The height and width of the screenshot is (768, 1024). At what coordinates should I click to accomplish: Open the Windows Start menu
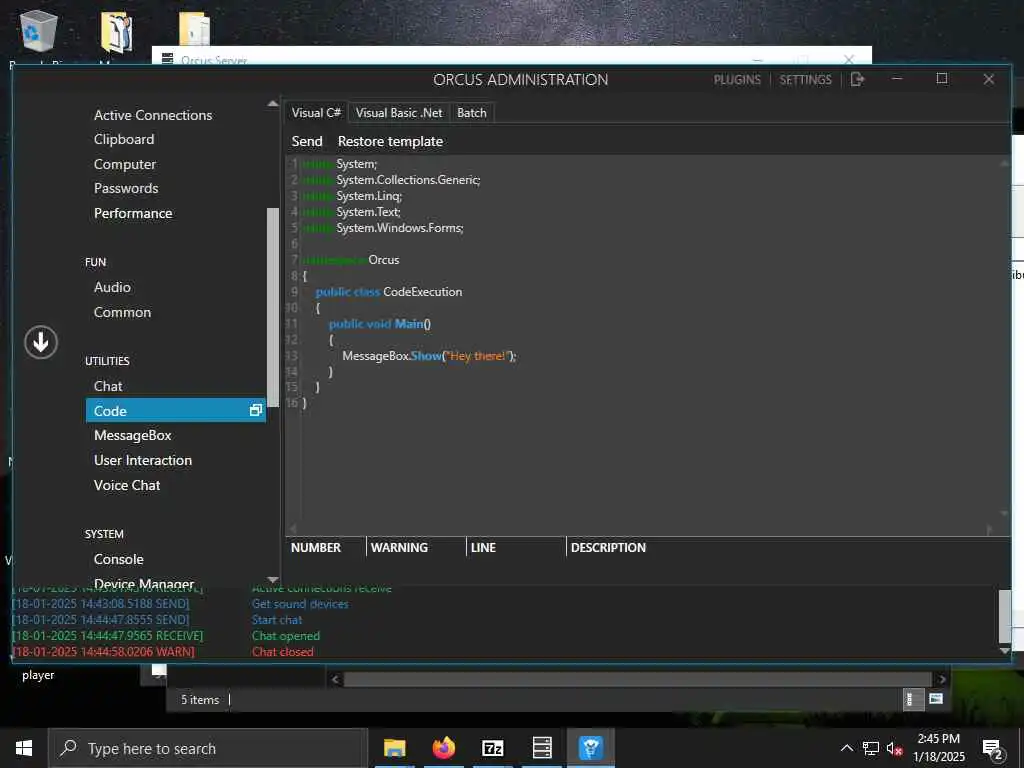[x=24, y=748]
